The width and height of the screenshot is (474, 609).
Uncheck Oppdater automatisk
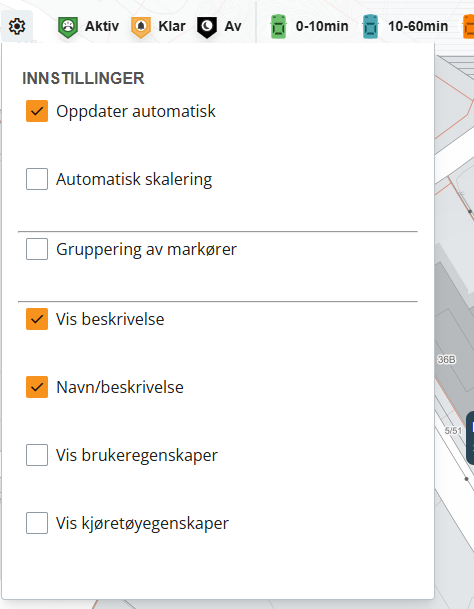point(37,111)
